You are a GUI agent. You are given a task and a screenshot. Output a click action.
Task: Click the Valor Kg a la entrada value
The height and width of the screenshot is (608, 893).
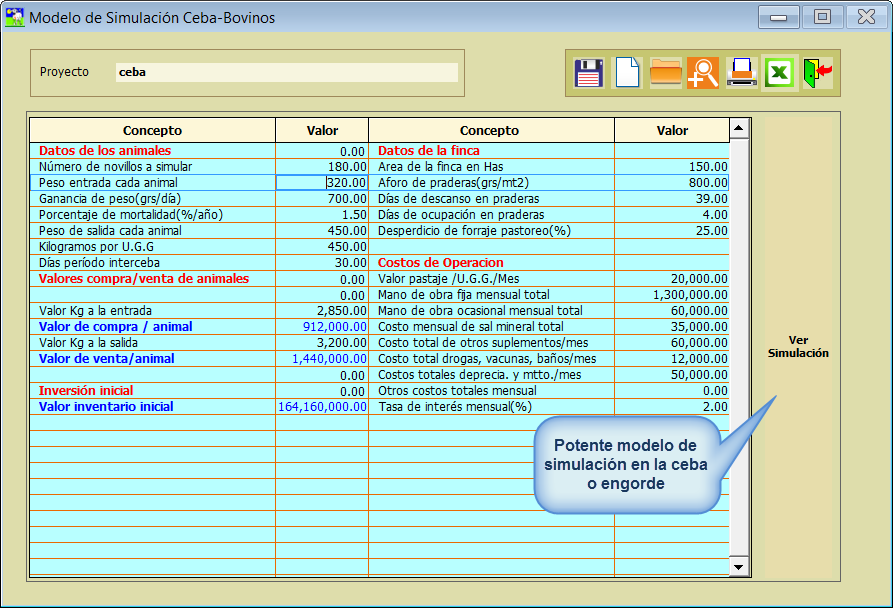[322, 311]
